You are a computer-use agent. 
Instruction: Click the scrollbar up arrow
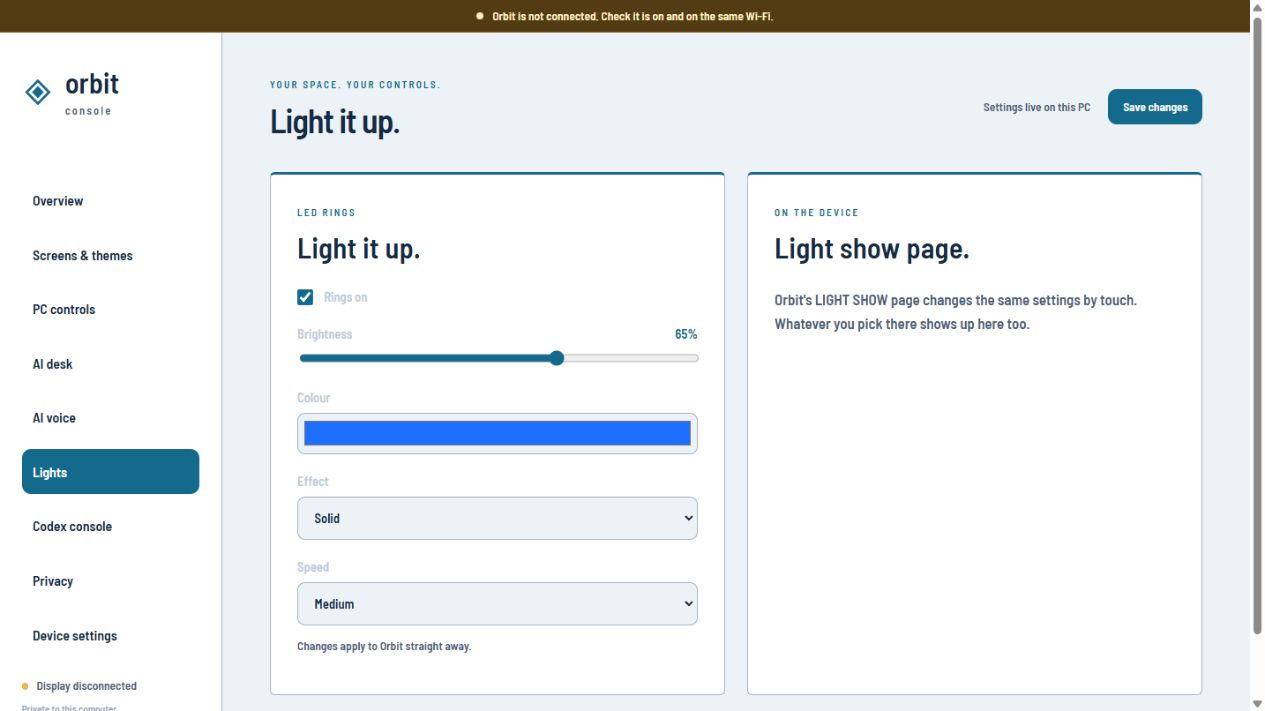point(1257,8)
